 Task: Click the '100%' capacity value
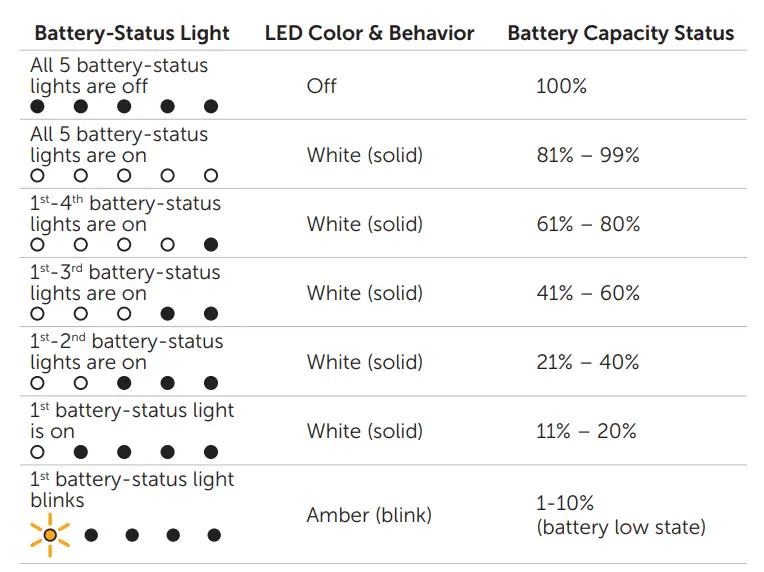tap(561, 86)
